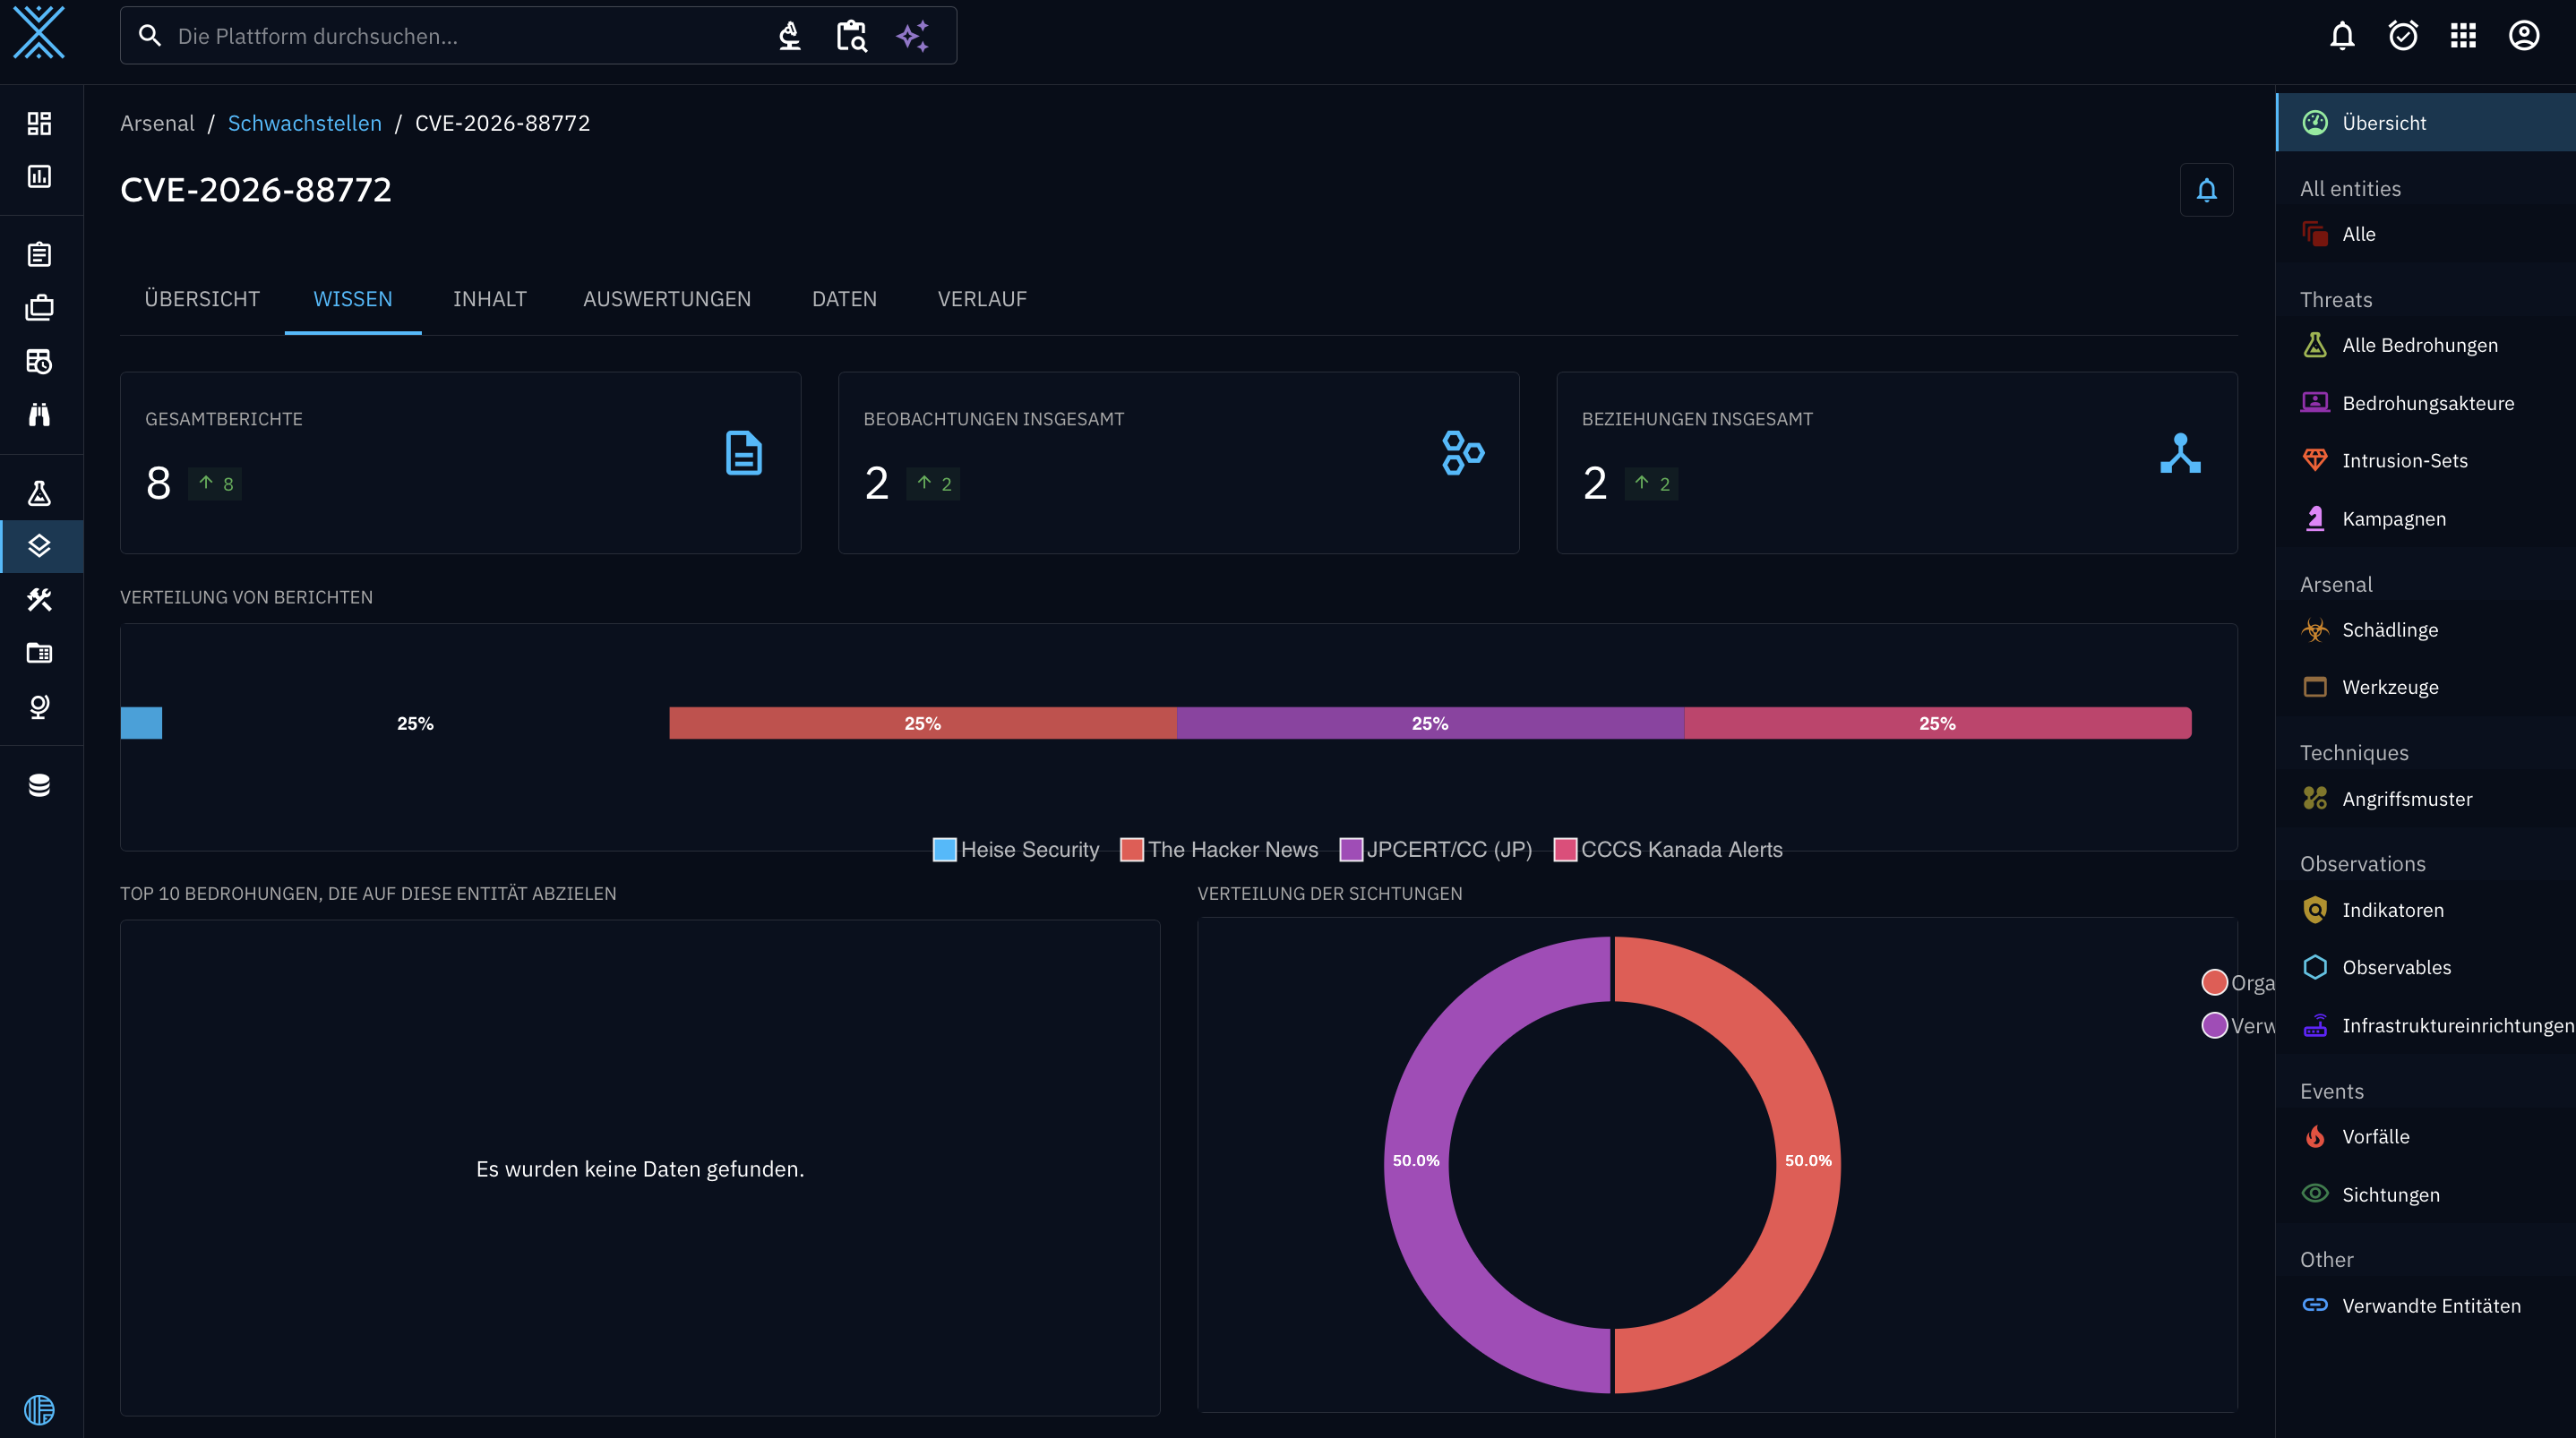Click the OpenCTI logo in the top-left corner
Image resolution: width=2576 pixels, height=1438 pixels.
(39, 33)
